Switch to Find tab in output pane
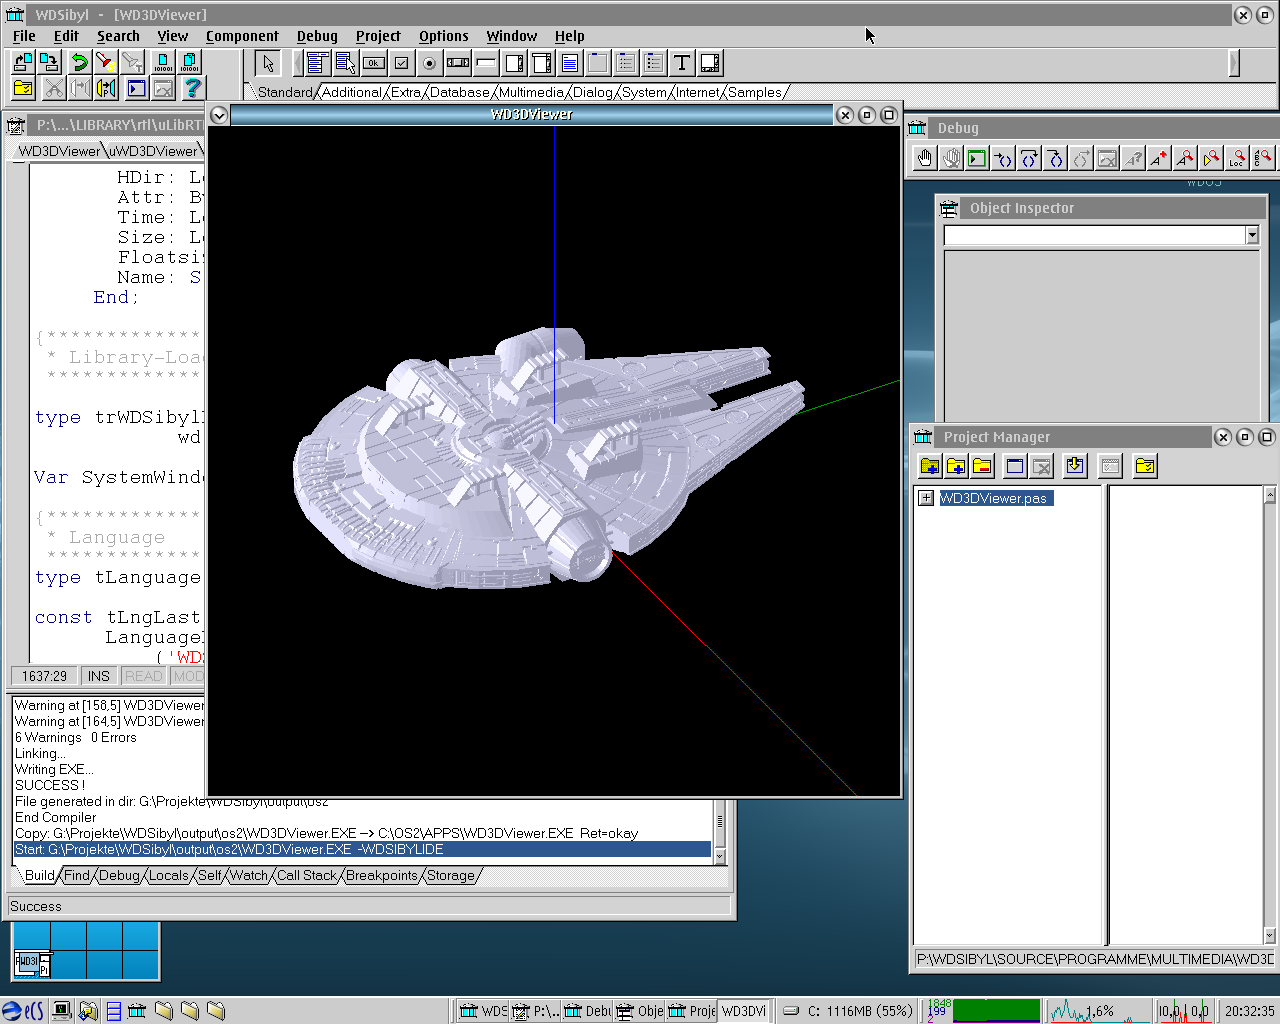This screenshot has height=1024, width=1280. pos(77,875)
